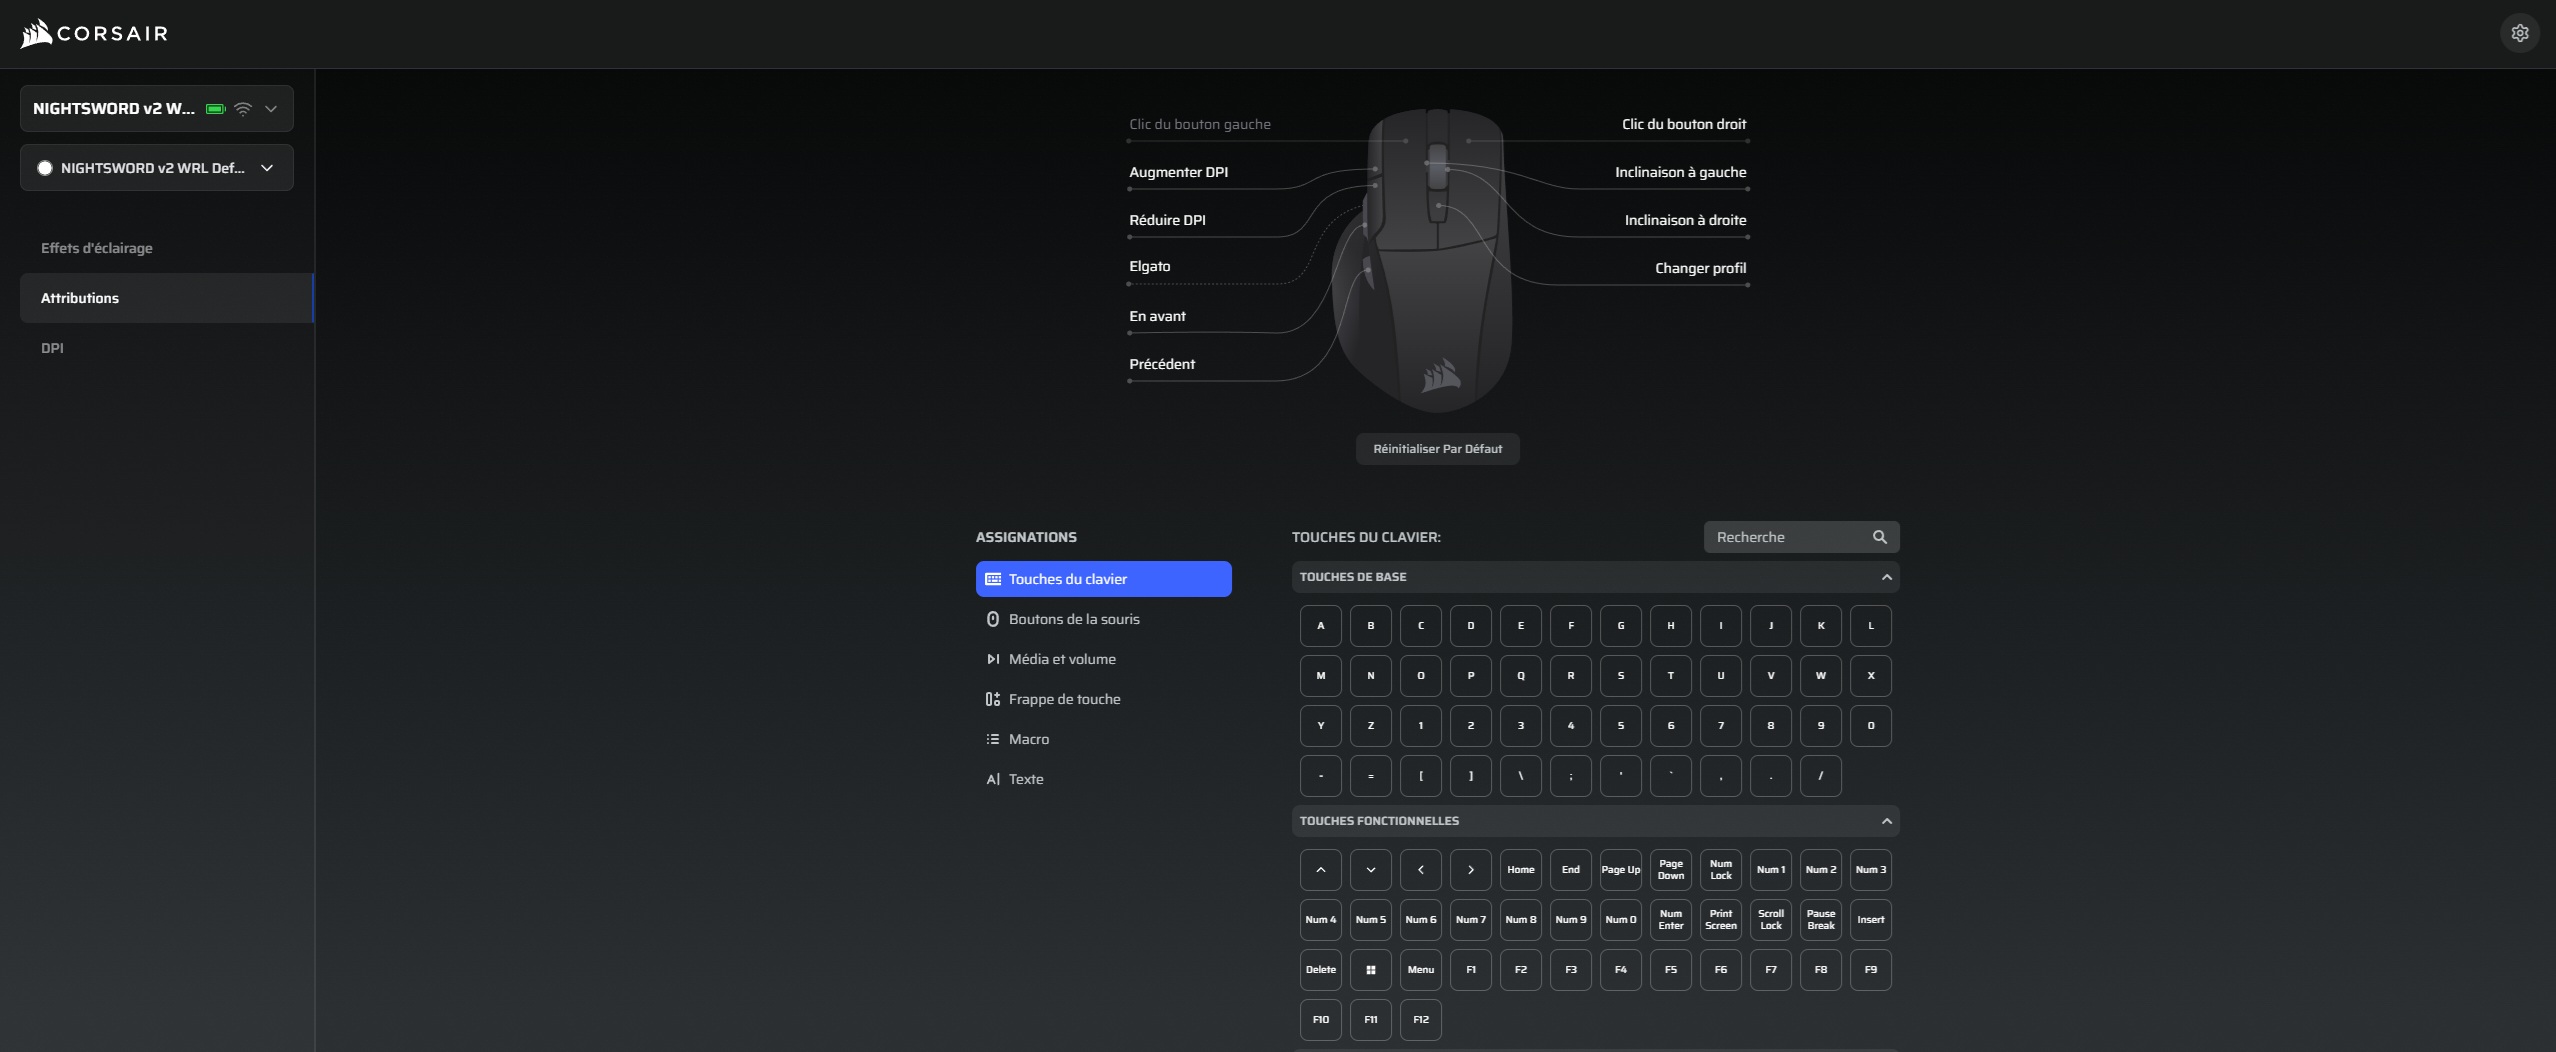Choose the backslash key
The width and height of the screenshot is (2556, 1052).
pyautogui.click(x=1521, y=776)
